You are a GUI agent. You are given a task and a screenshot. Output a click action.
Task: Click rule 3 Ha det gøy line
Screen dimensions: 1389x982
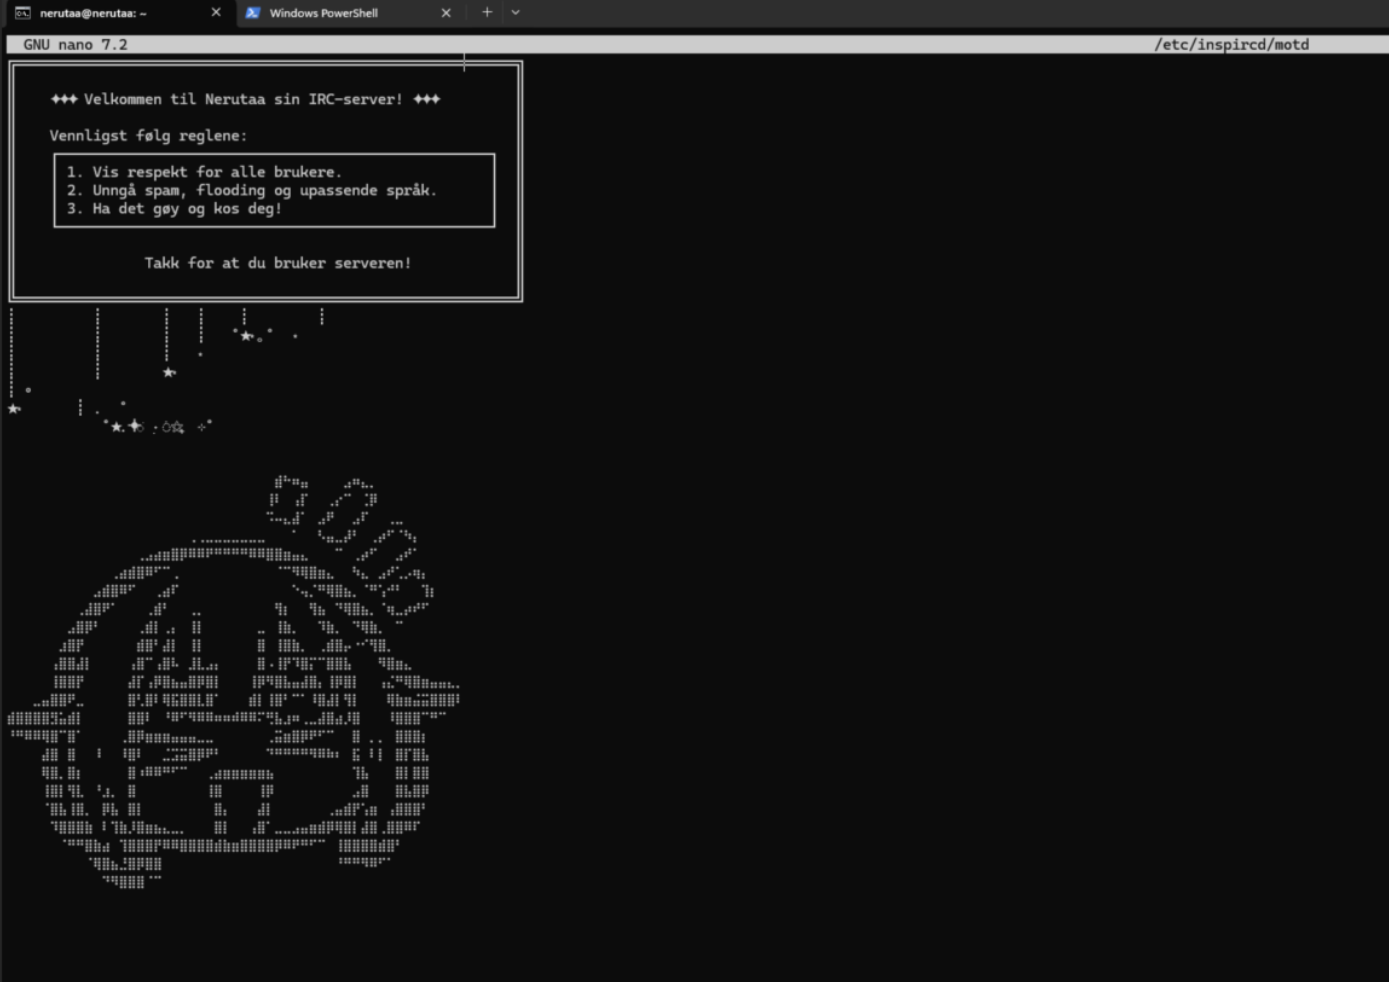point(174,209)
